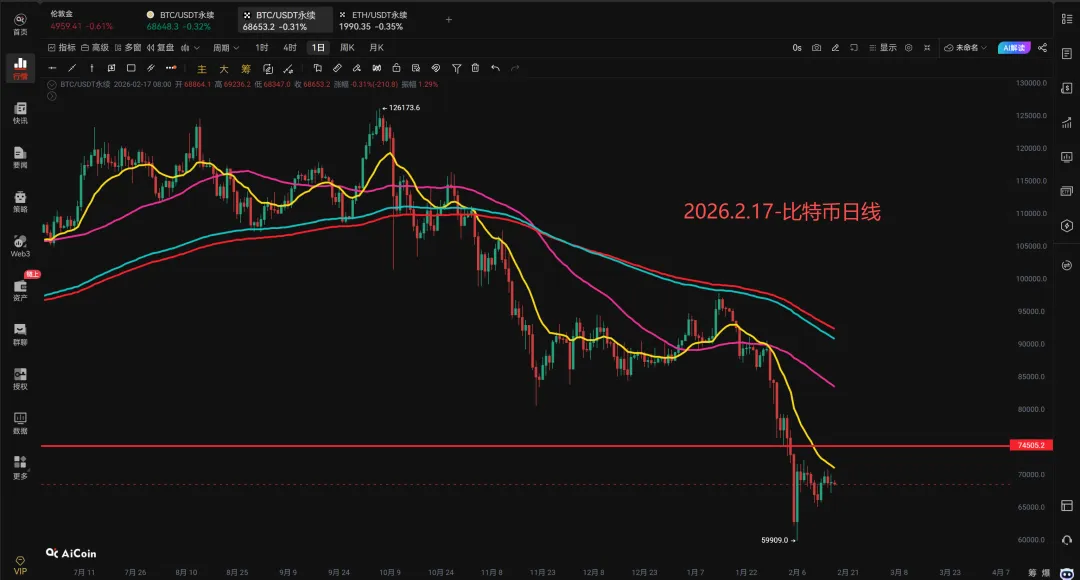Image resolution: width=1080 pixels, height=580 pixels.
Task: Toggle the 多窗 multi-window layout
Action: point(127,48)
